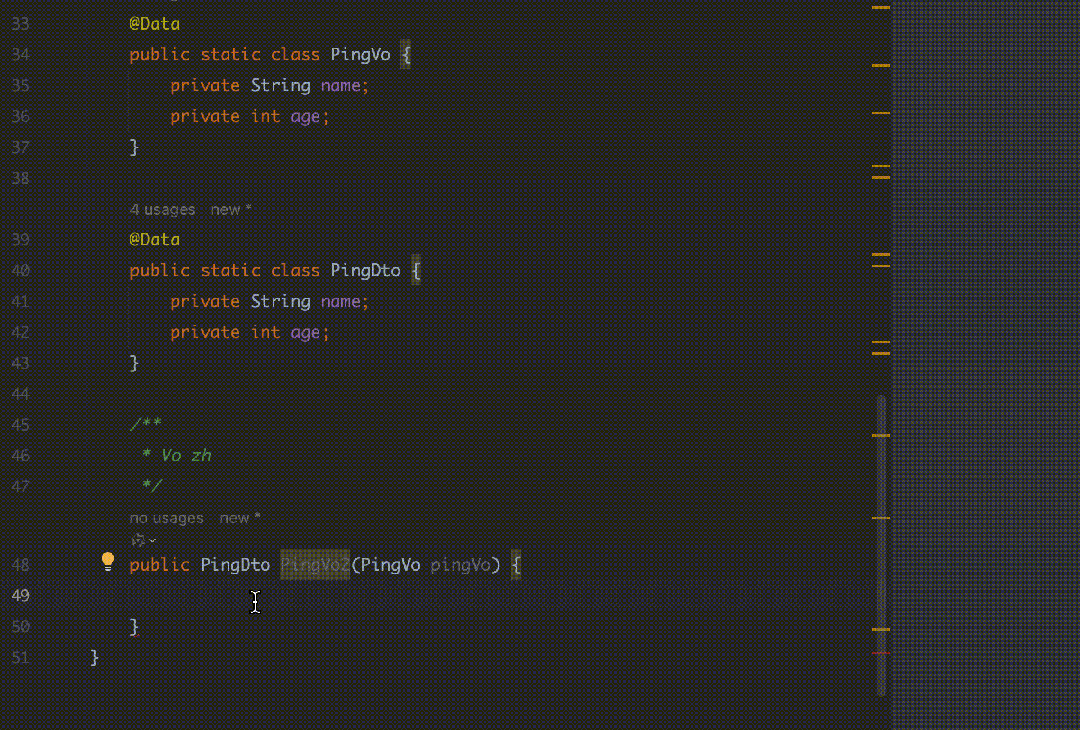This screenshot has height=730, width=1080.
Task: Click line number 44 in the gutter
Action: point(21,394)
